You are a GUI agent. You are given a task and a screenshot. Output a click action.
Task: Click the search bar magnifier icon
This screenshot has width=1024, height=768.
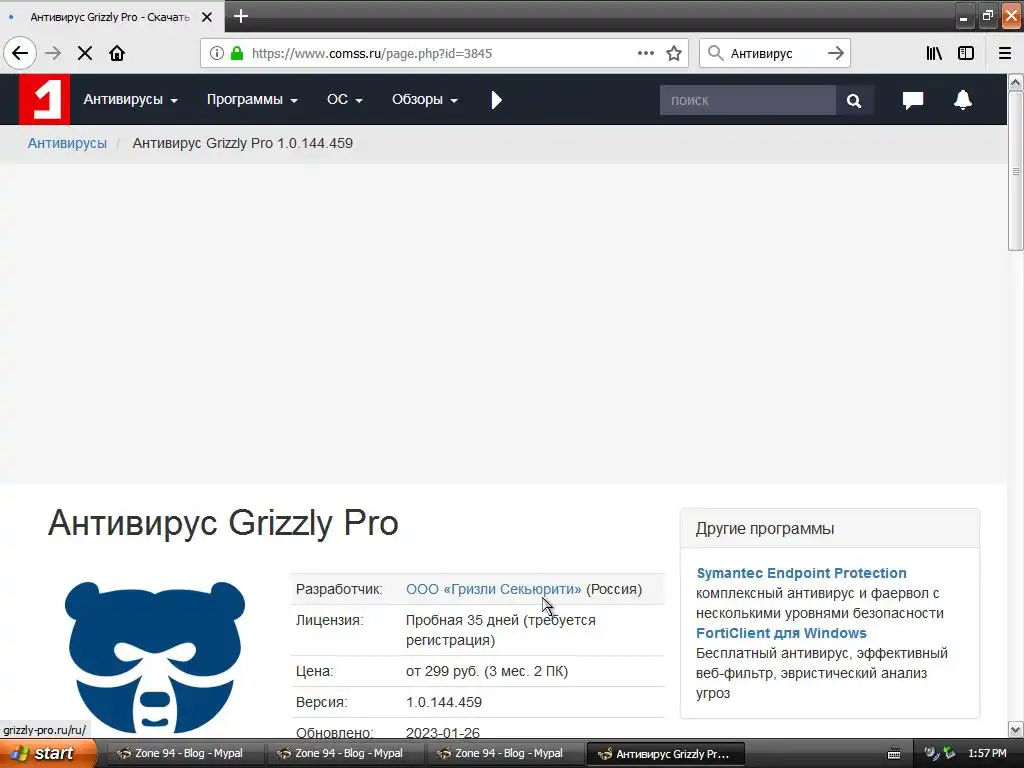716,54
